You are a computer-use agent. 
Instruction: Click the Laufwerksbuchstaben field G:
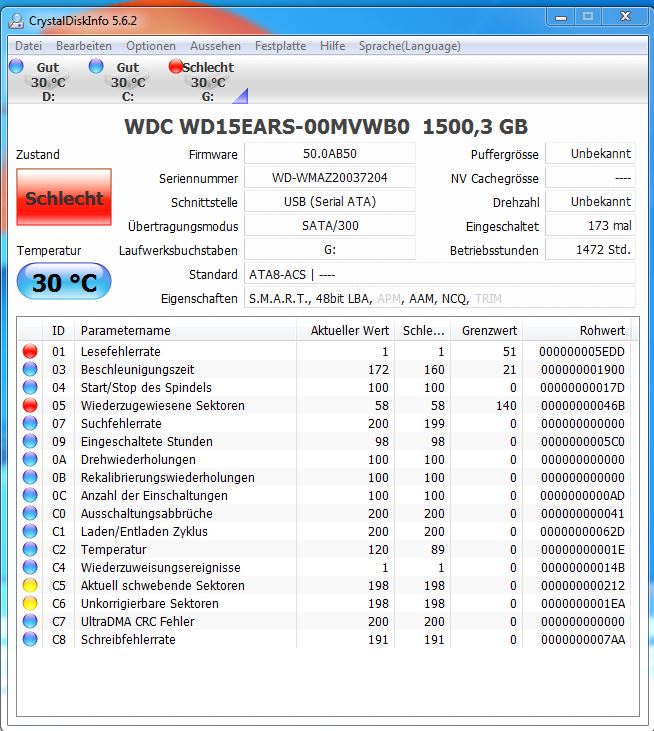330,250
